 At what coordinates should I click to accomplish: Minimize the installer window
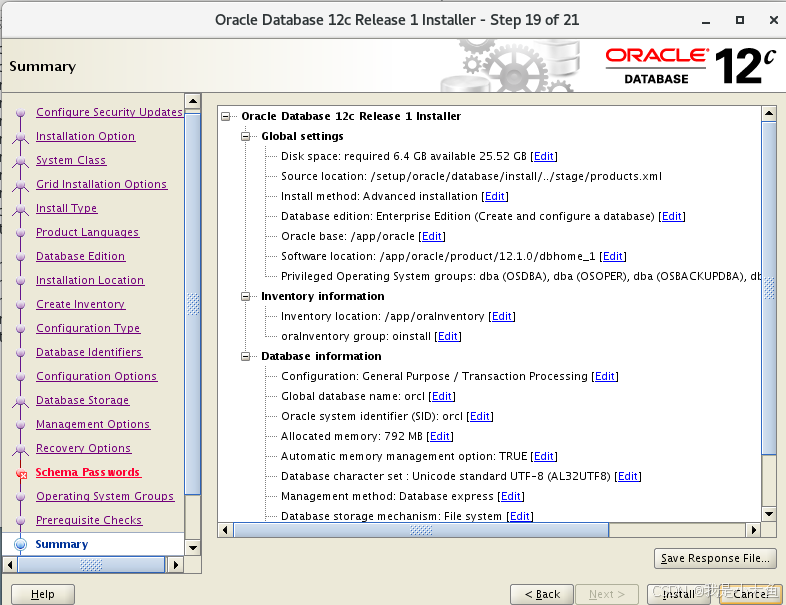pyautogui.click(x=706, y=21)
